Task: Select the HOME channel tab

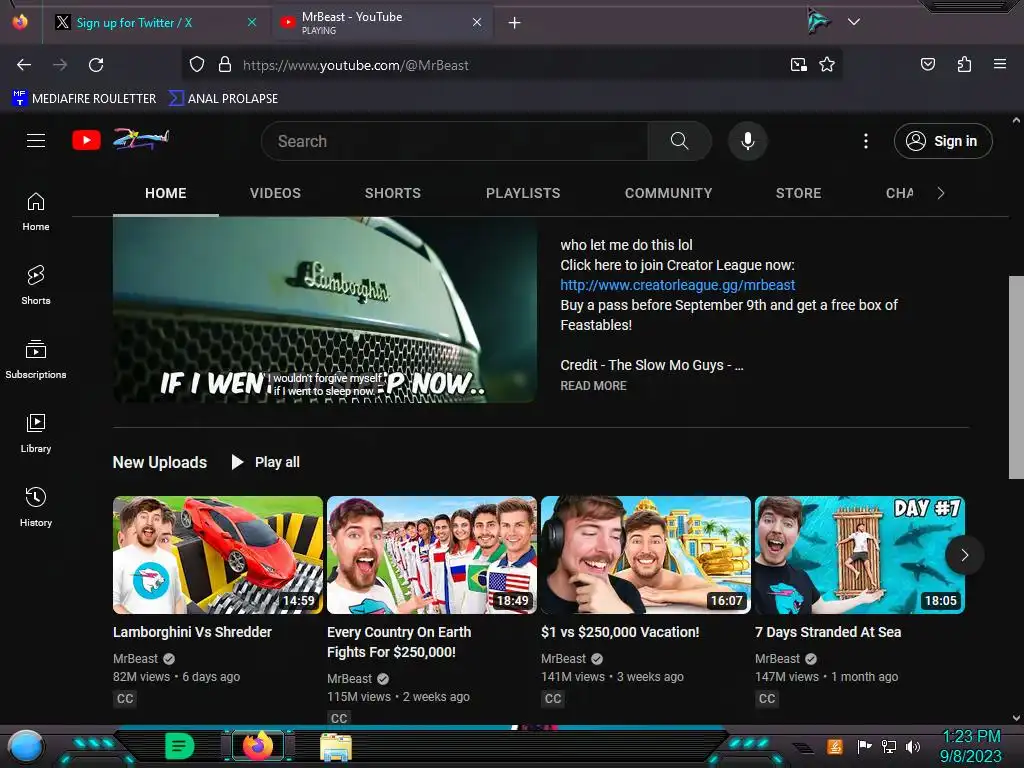Action: [165, 193]
